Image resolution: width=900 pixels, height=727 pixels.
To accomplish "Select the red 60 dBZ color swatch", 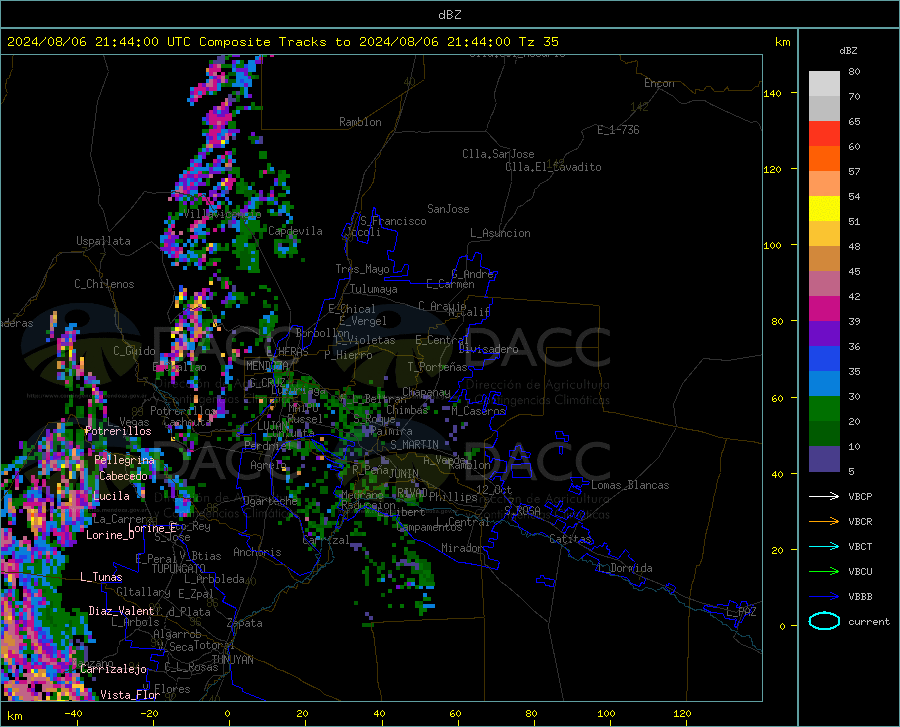I will coord(824,134).
